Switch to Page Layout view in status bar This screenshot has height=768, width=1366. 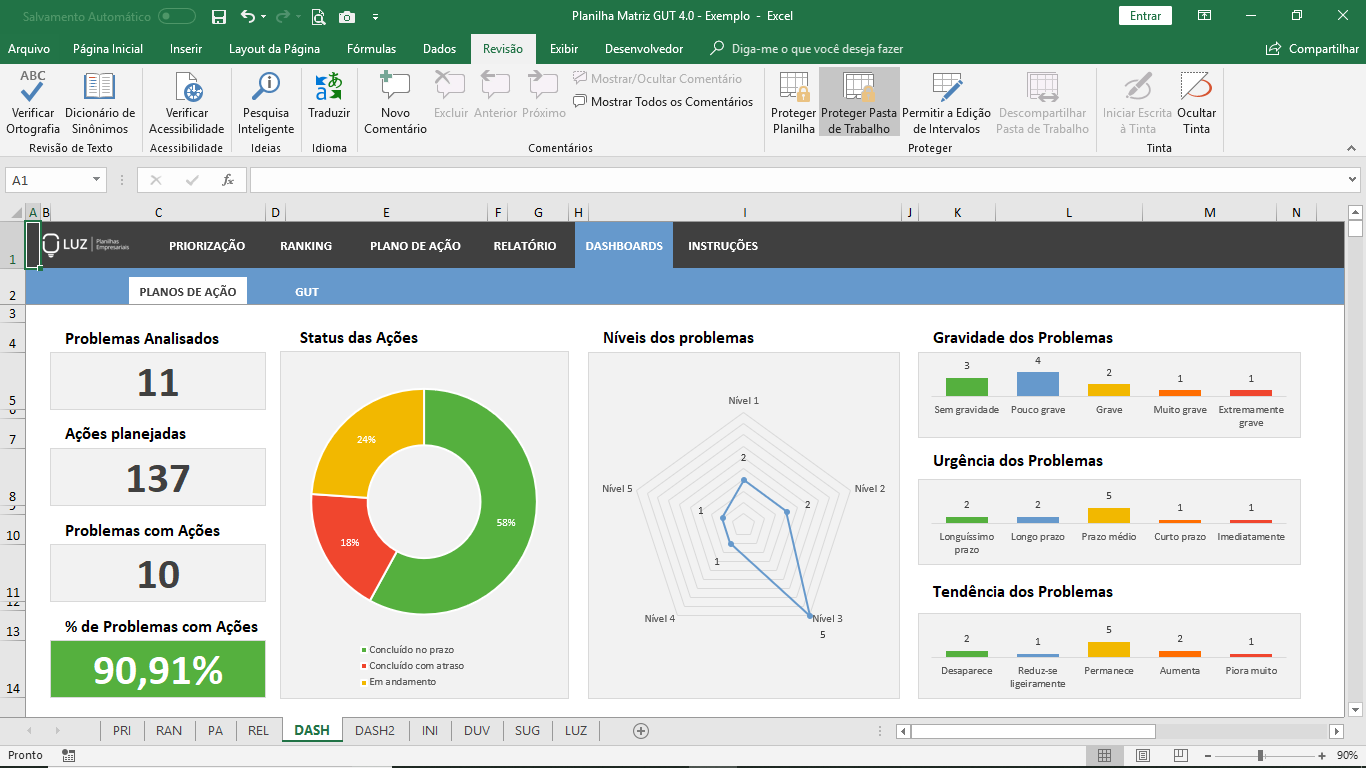coord(1142,755)
